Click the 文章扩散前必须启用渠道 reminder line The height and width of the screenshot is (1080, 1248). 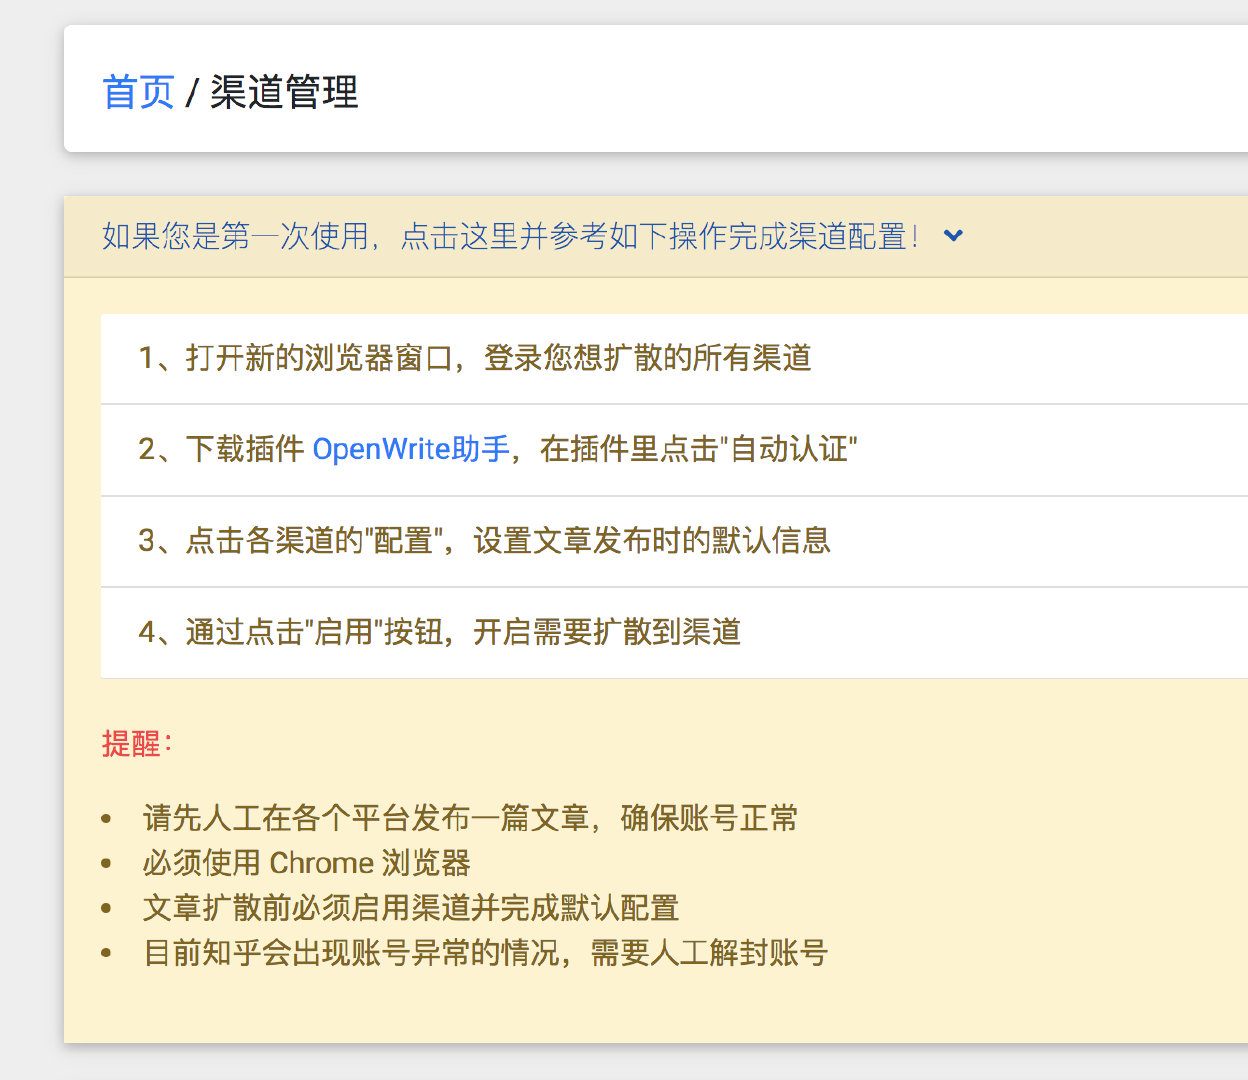click(x=411, y=908)
